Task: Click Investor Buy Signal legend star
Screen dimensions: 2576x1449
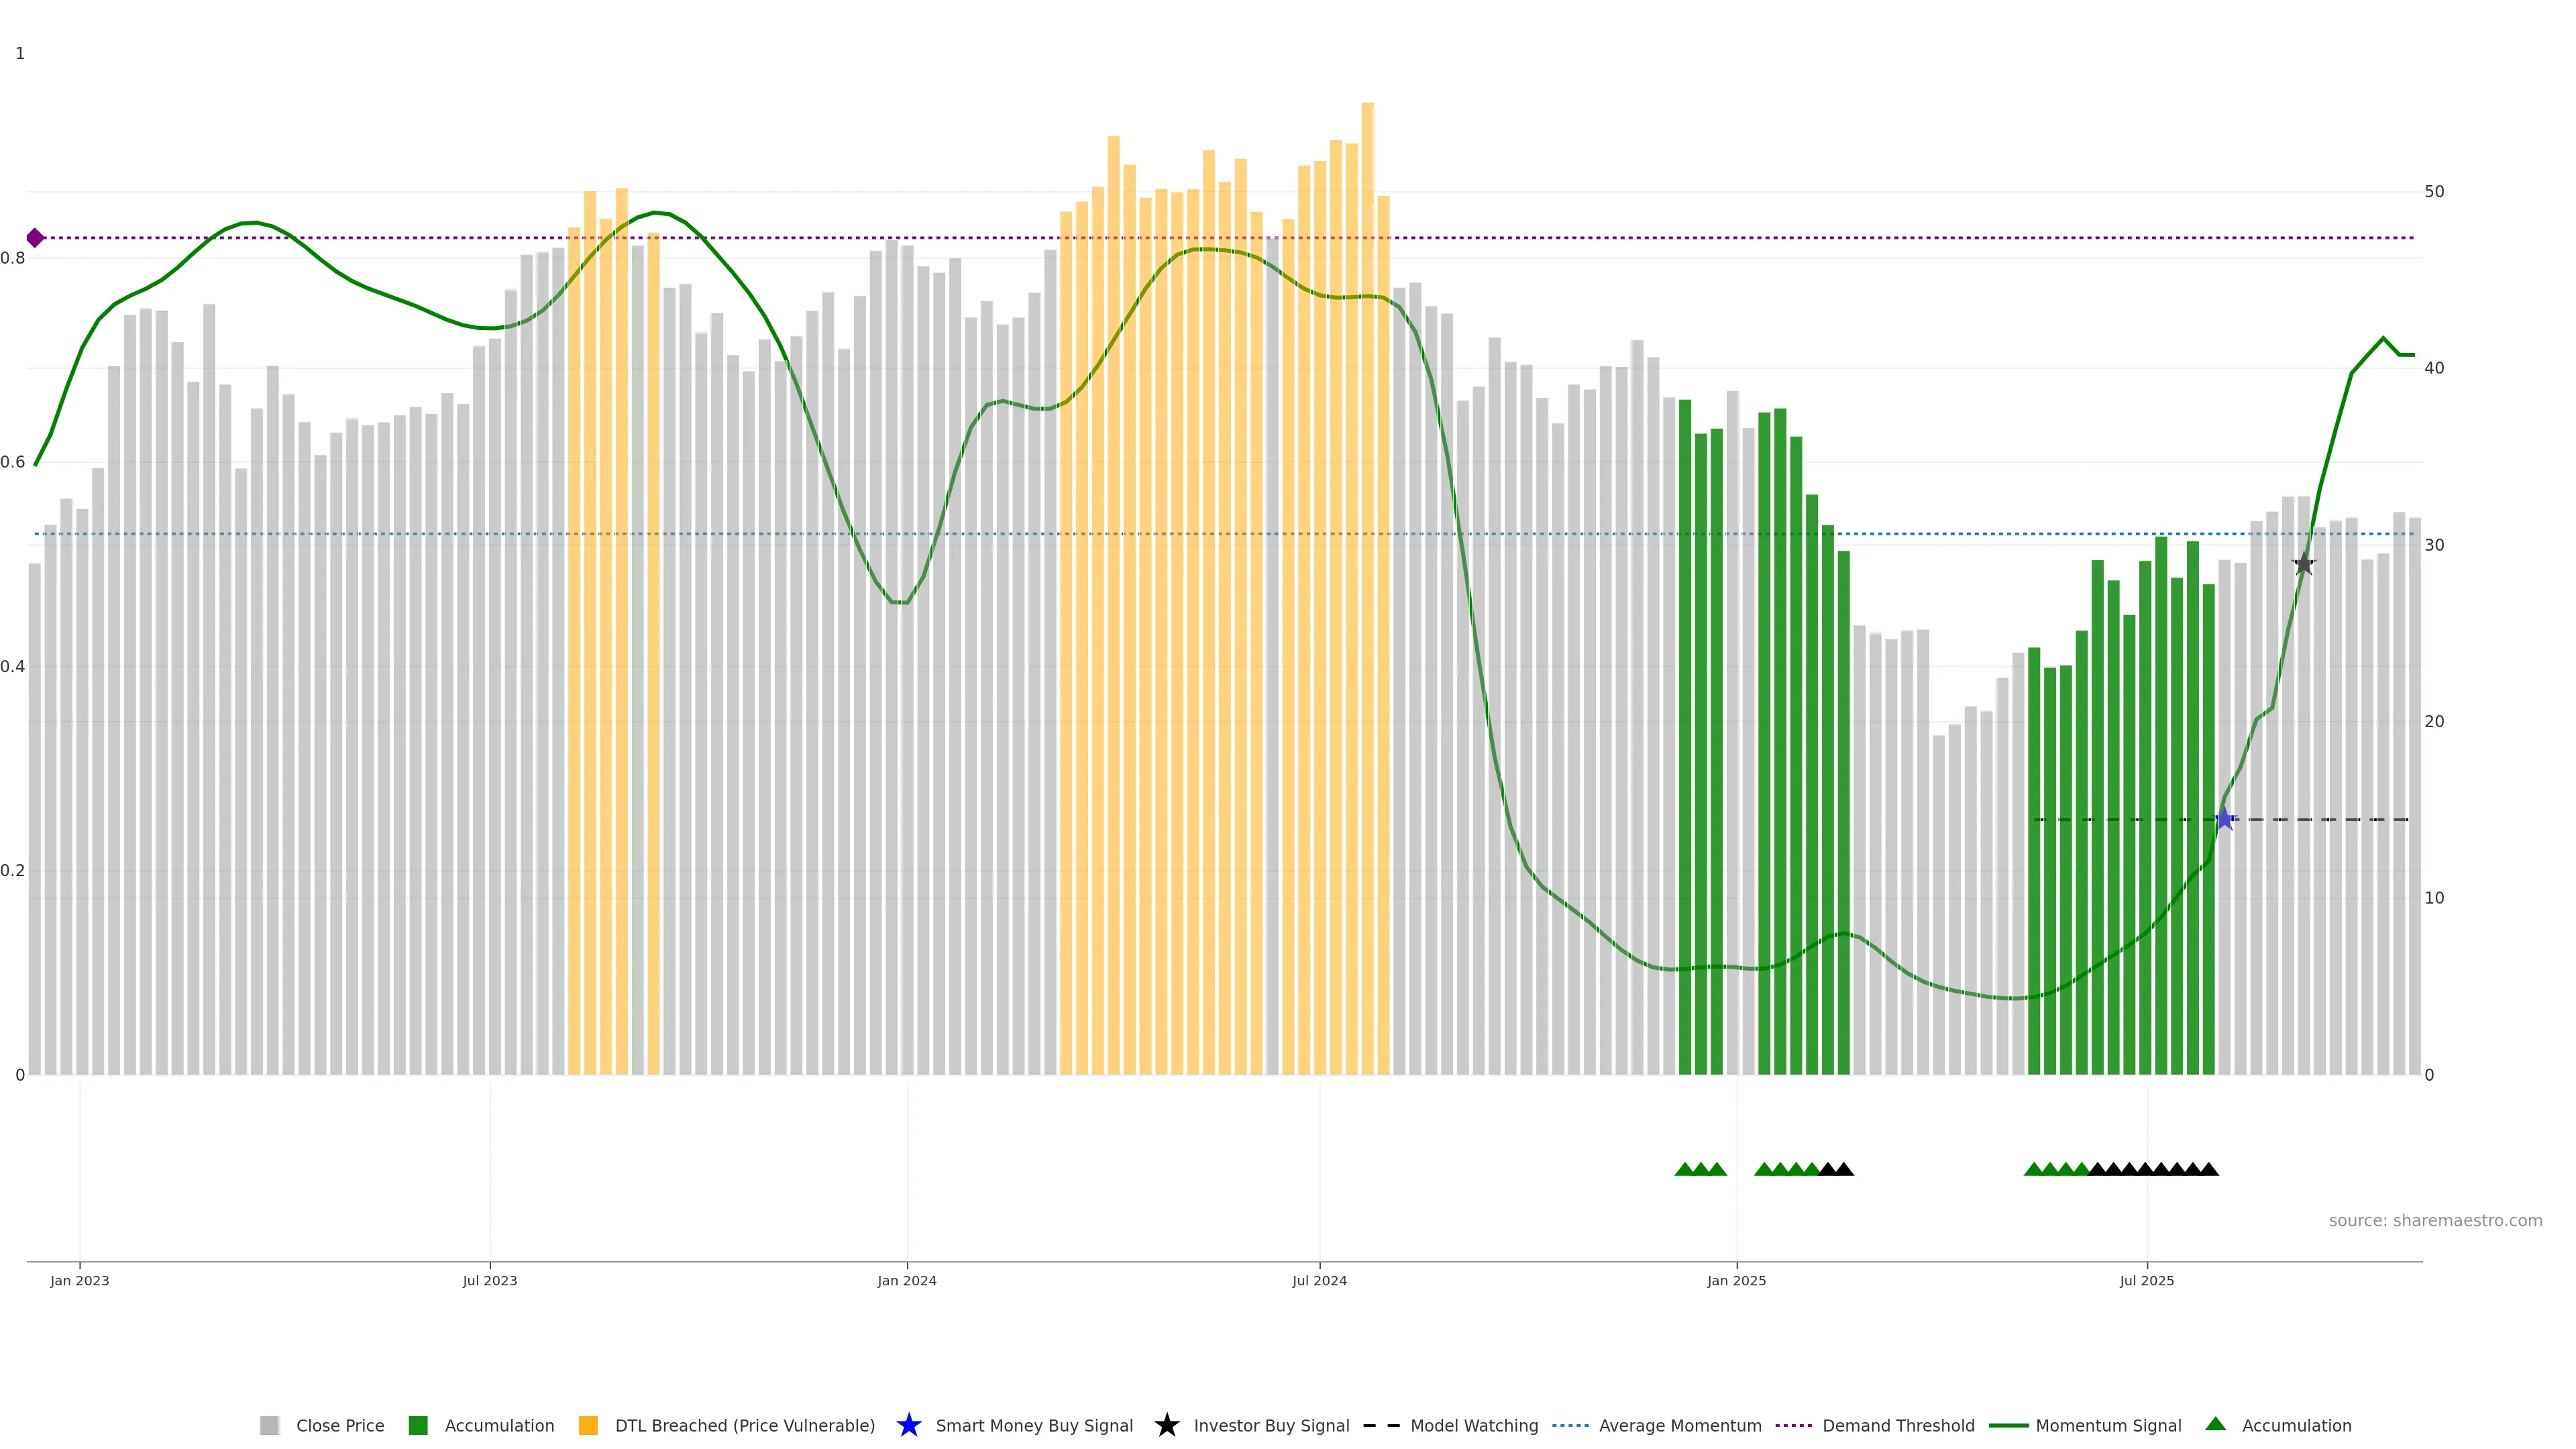Action: coord(1167,1426)
